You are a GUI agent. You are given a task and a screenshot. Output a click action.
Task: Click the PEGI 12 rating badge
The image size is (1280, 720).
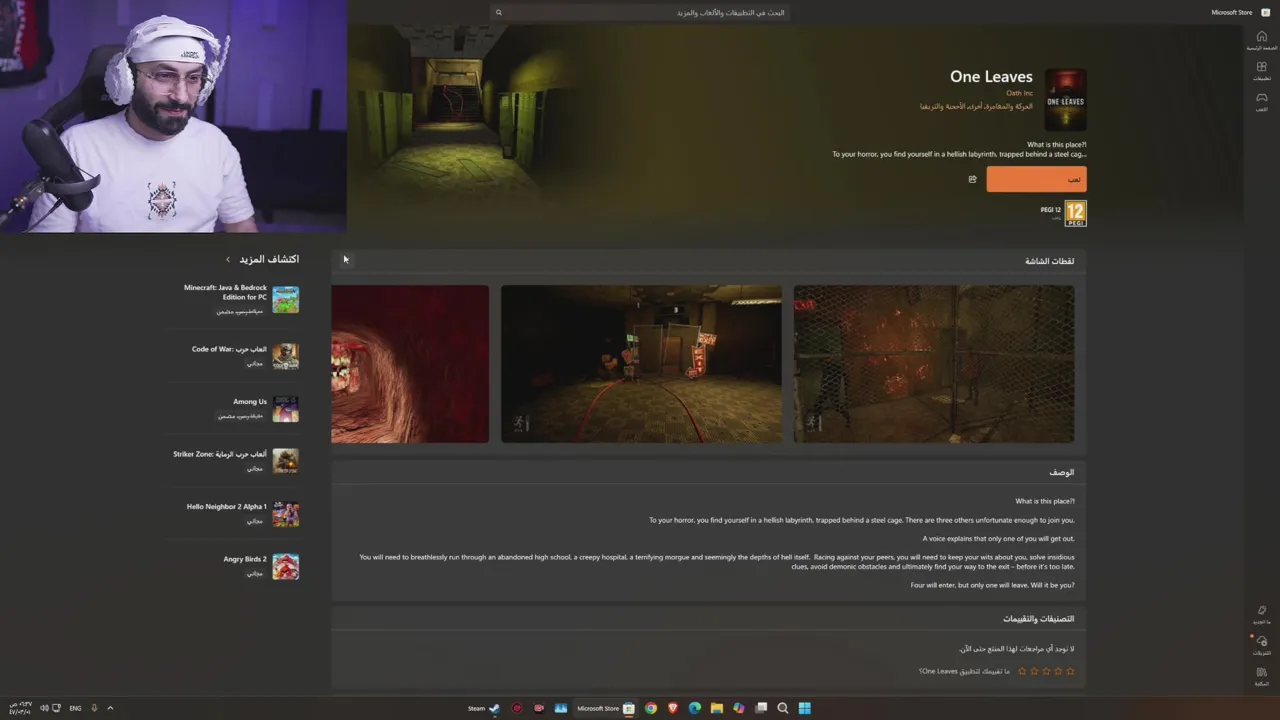(x=1075, y=213)
